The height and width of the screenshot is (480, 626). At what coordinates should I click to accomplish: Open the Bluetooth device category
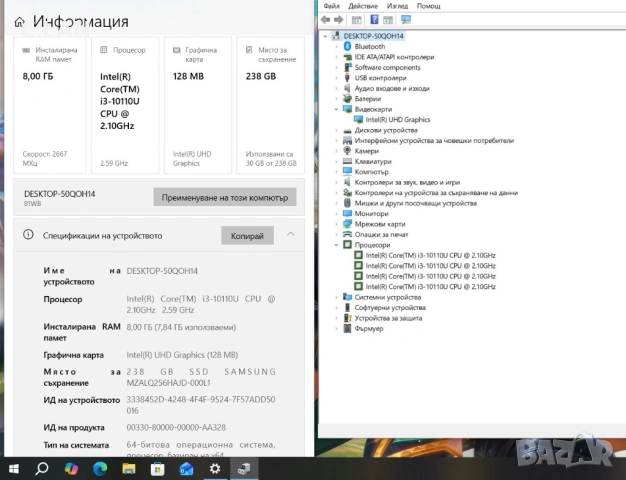370,46
